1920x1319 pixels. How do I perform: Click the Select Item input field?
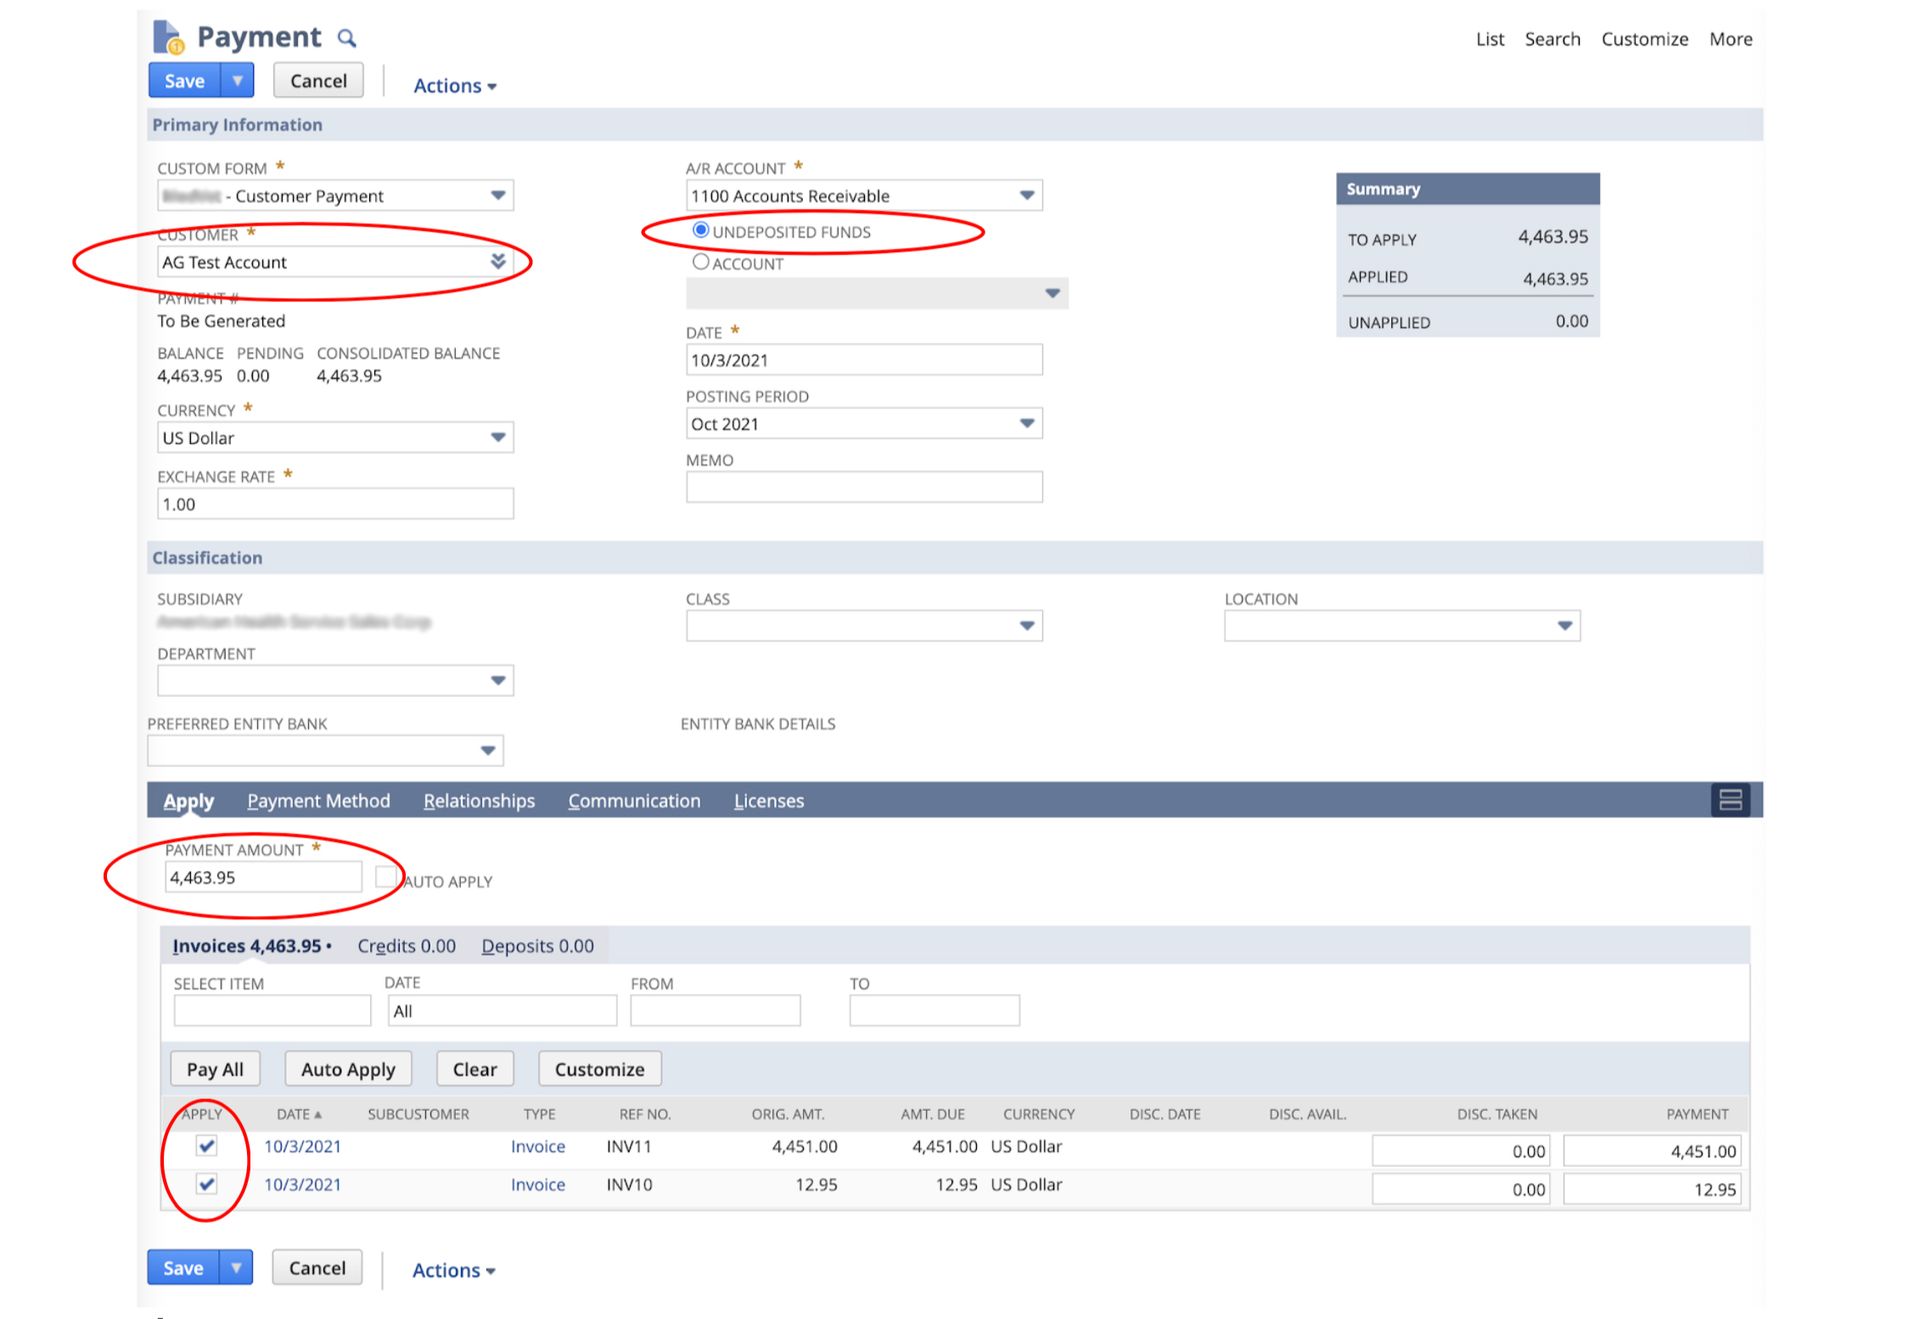click(x=272, y=1011)
